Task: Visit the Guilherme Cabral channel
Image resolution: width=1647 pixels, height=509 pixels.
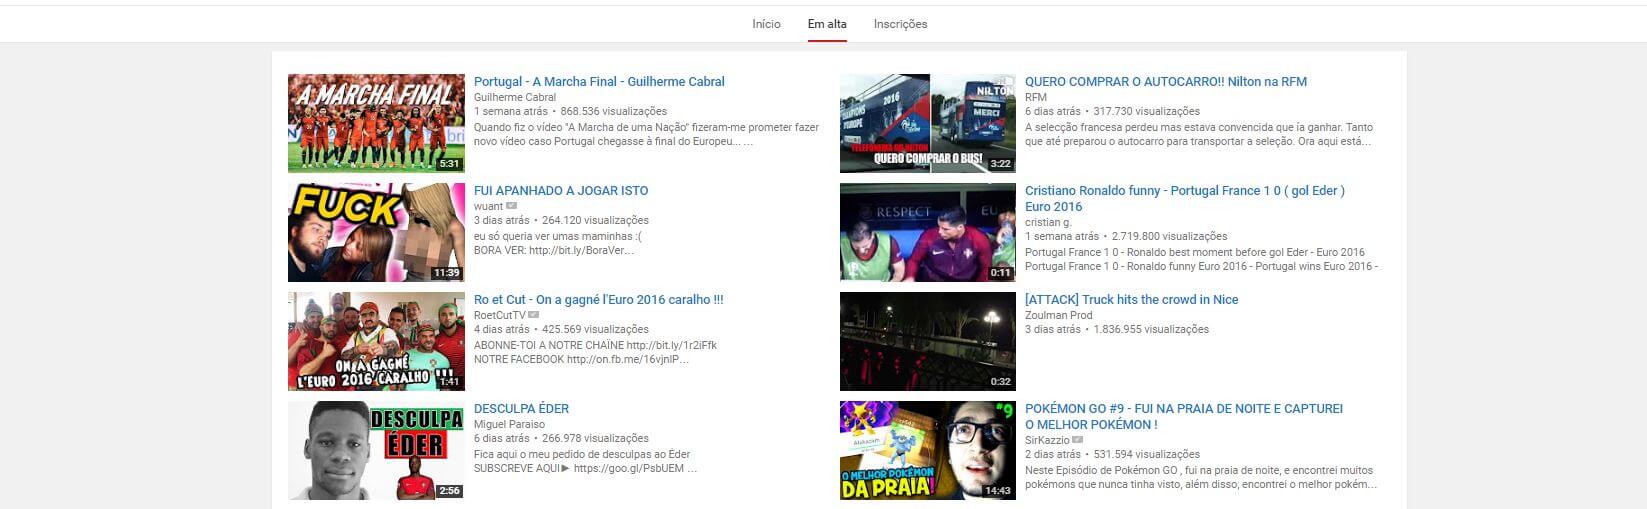Action: tap(515, 97)
